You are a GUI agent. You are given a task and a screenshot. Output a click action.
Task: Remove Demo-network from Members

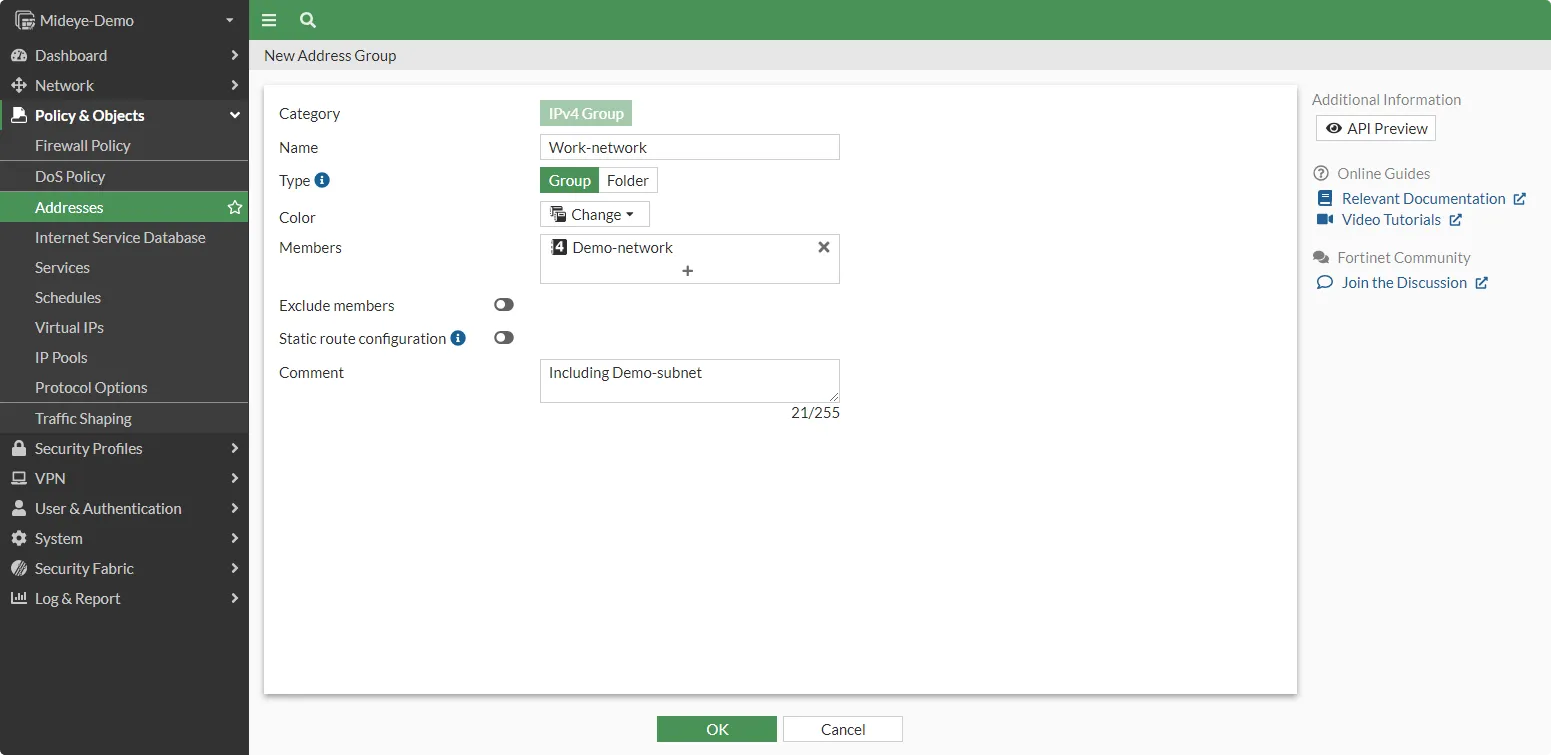click(823, 247)
